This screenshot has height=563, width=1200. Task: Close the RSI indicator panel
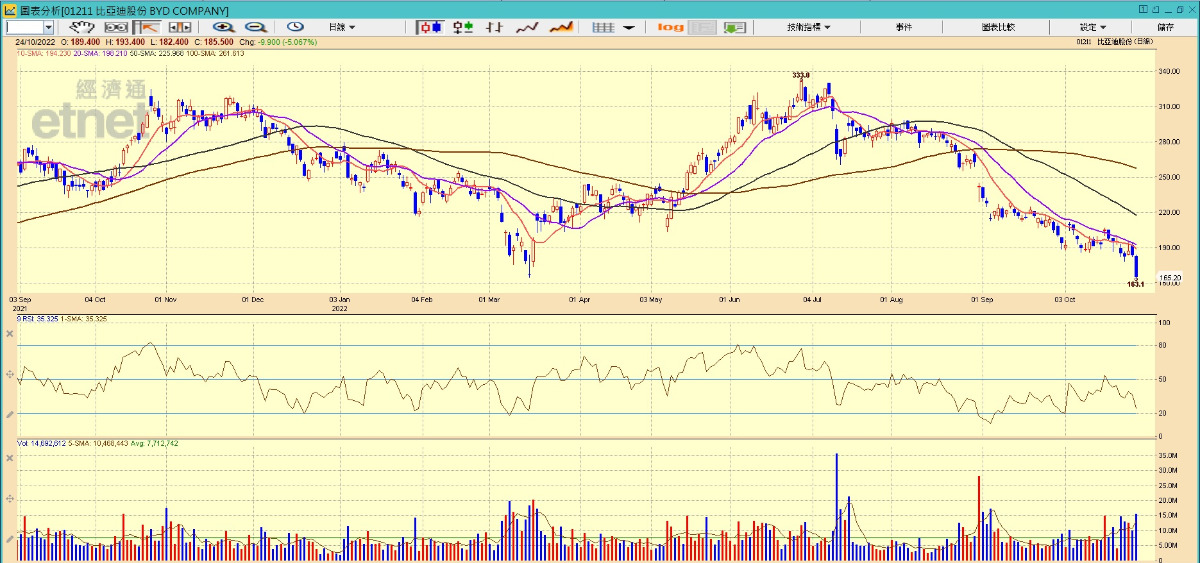click(x=10, y=332)
